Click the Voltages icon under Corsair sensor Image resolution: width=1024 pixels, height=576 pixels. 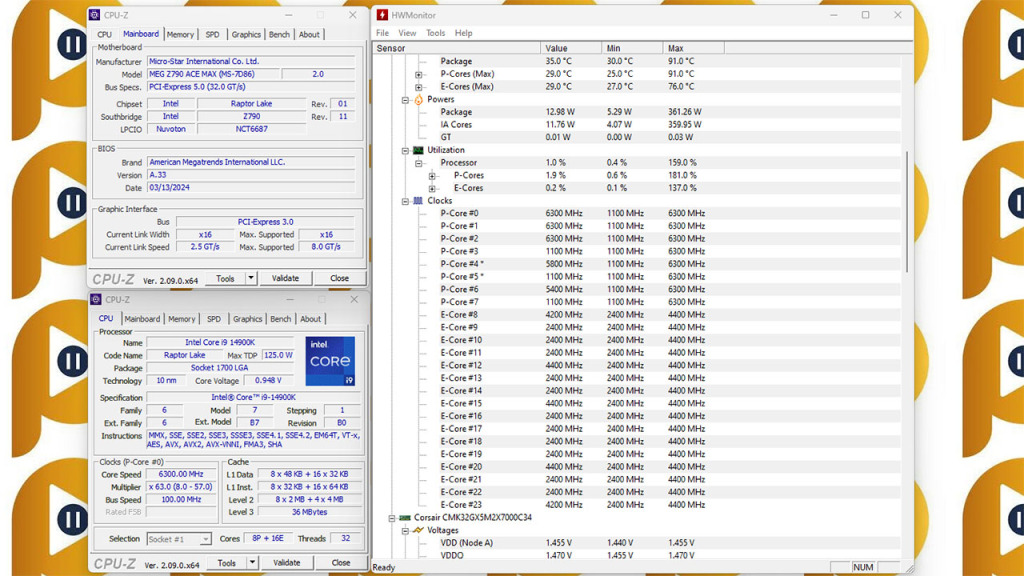pos(418,530)
